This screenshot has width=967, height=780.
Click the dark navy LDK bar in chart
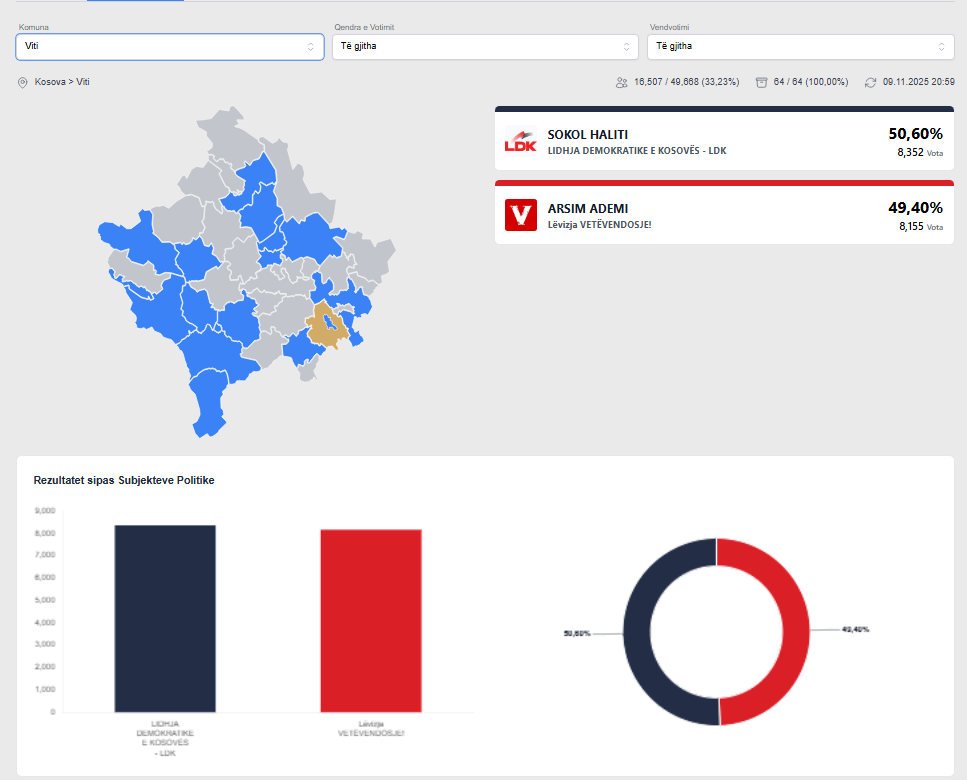click(x=165, y=618)
